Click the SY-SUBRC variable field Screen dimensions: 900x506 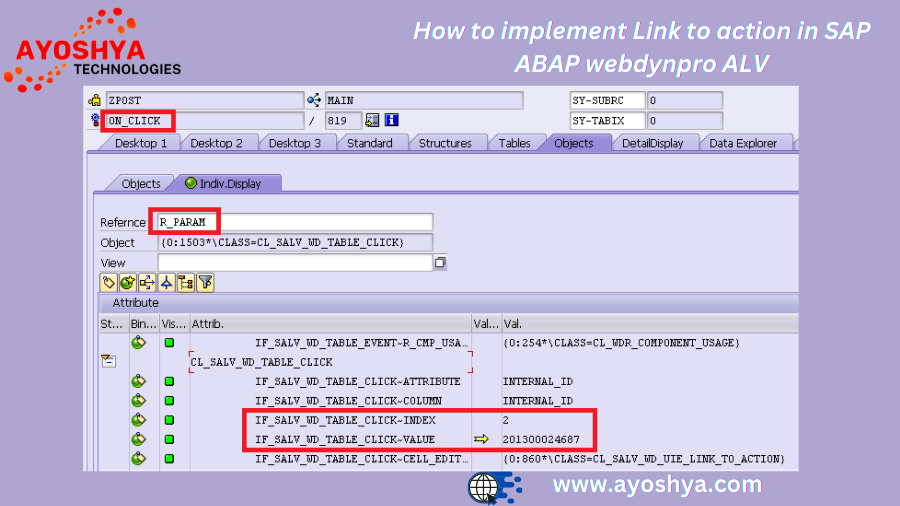pos(607,100)
